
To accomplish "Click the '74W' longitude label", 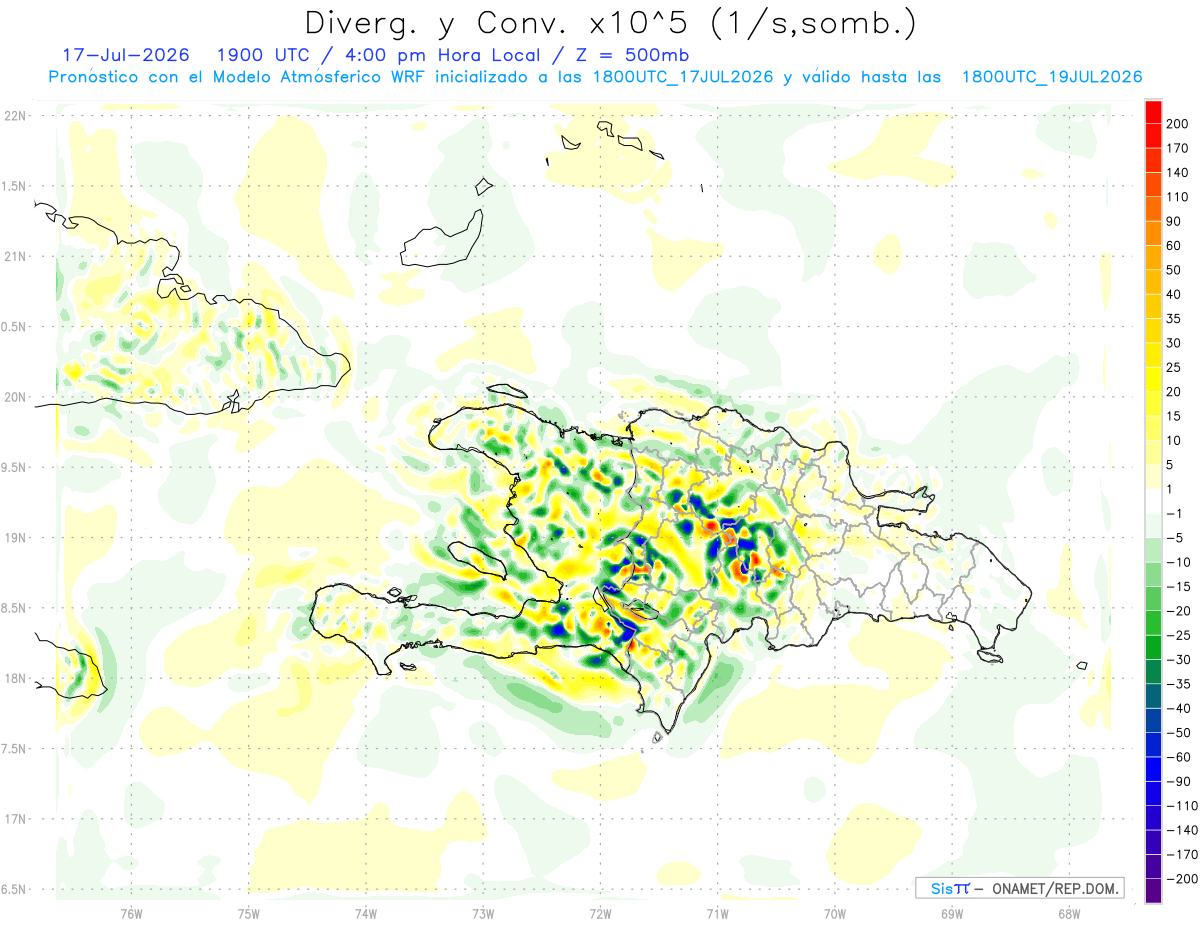I will [x=365, y=913].
